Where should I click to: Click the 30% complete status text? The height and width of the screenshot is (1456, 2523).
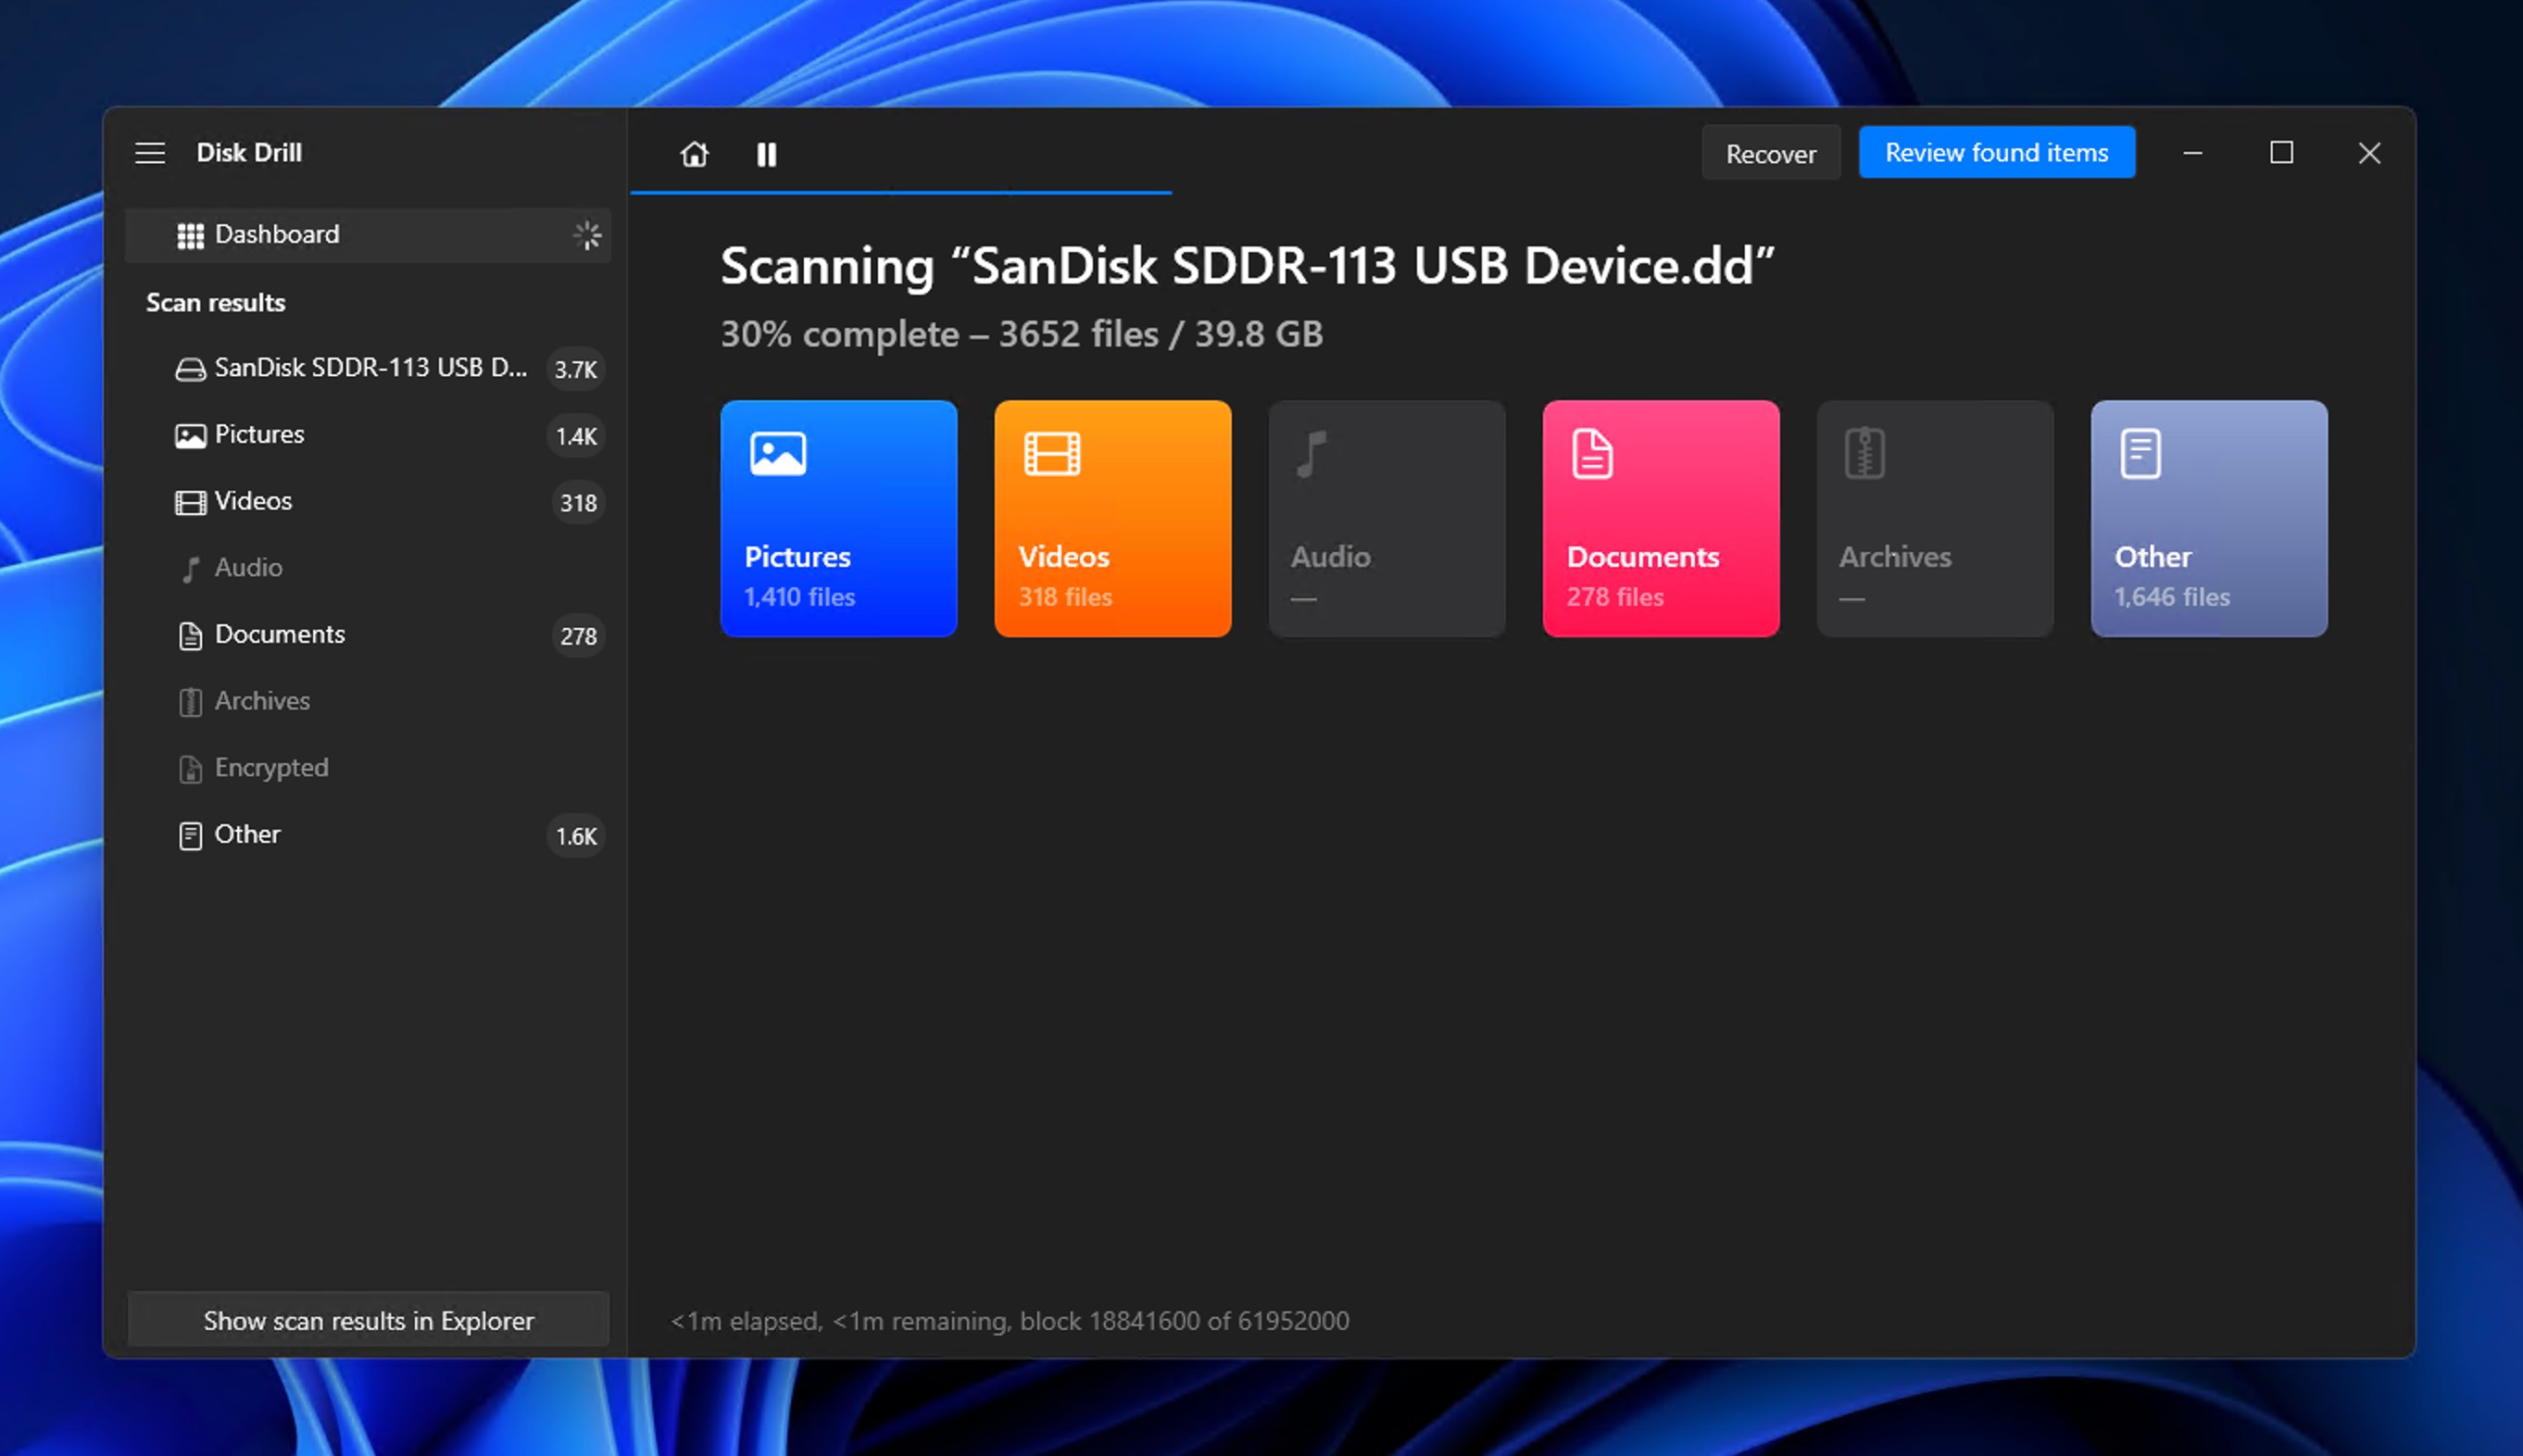point(1021,334)
